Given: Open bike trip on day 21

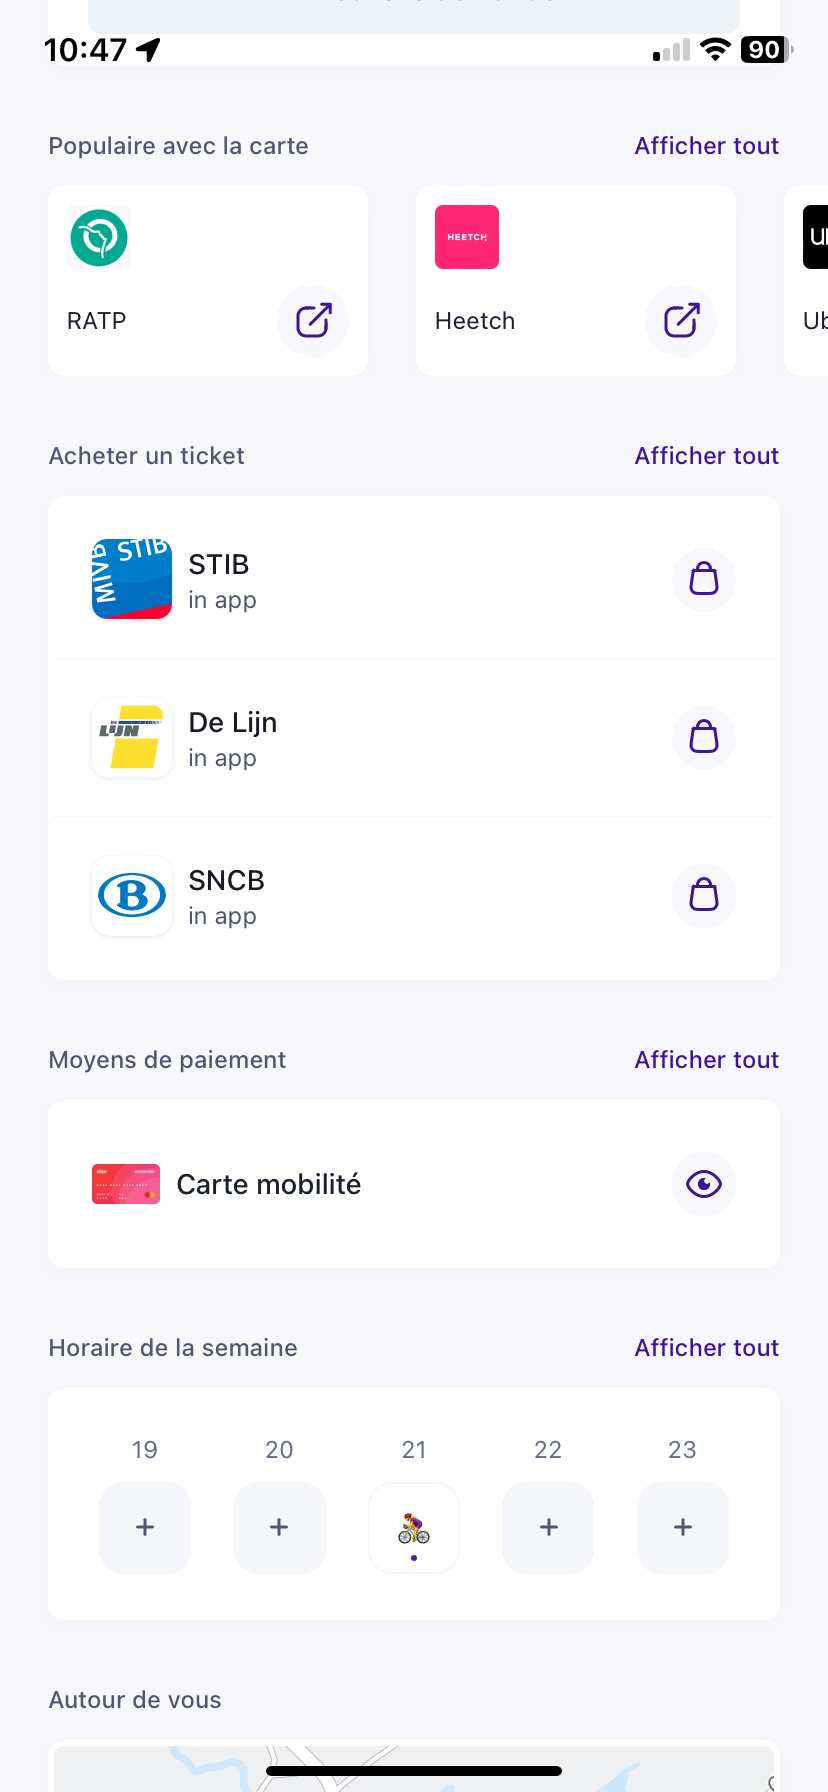Looking at the screenshot, I should coord(414,1528).
